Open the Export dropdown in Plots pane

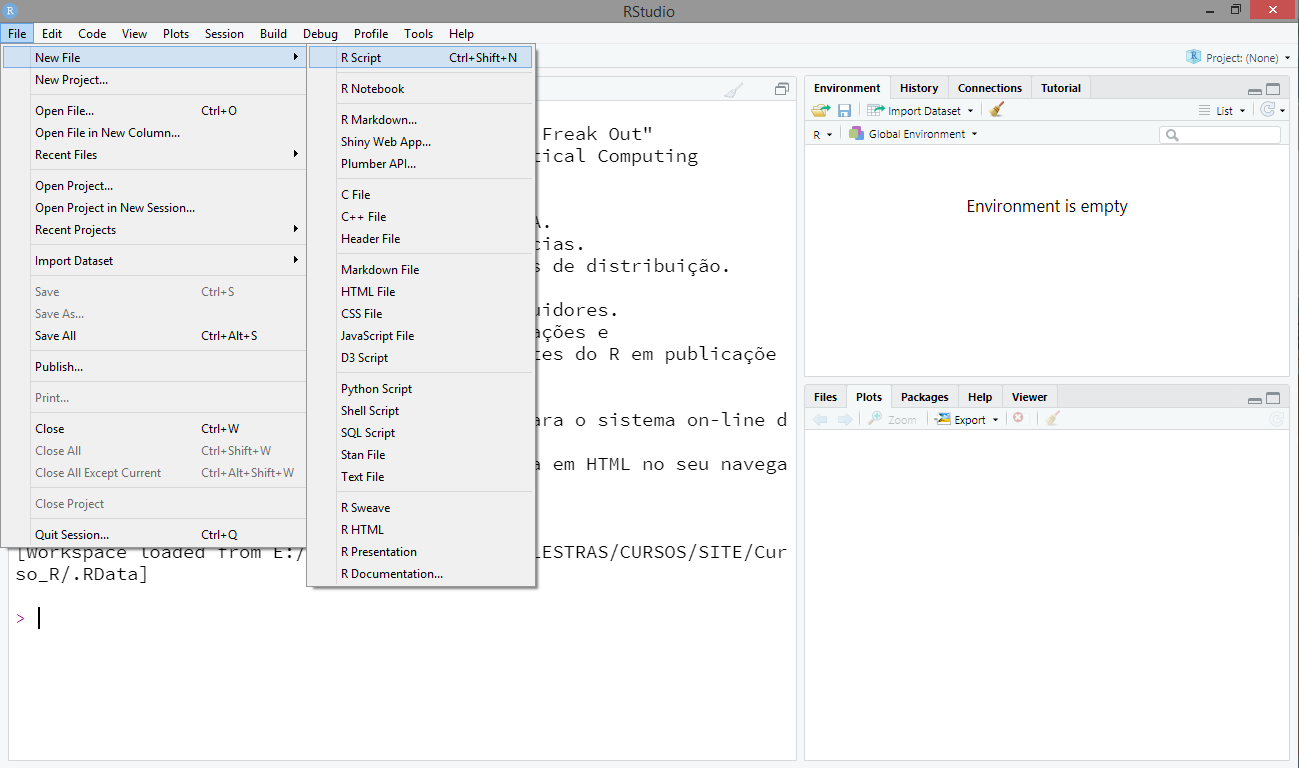tap(967, 420)
